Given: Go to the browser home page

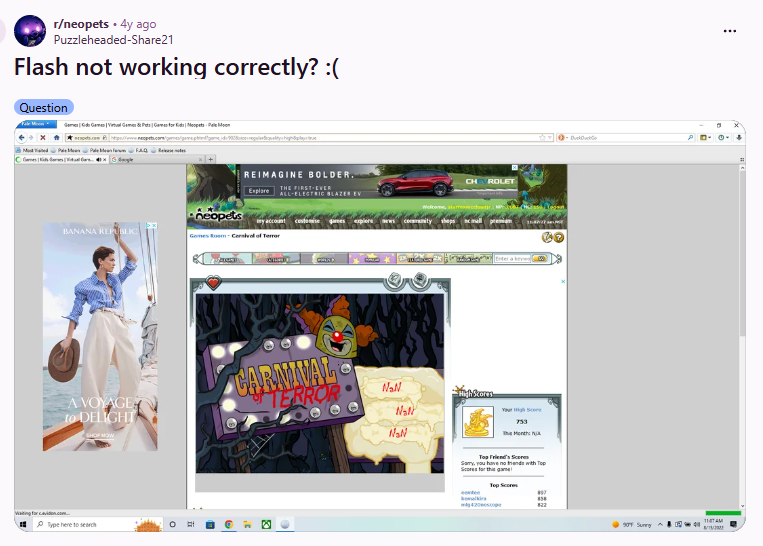Looking at the screenshot, I should (x=56, y=138).
